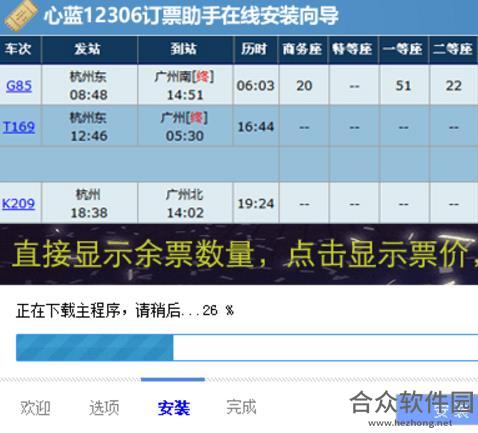Click G85 business seat count 20

pos(304,86)
